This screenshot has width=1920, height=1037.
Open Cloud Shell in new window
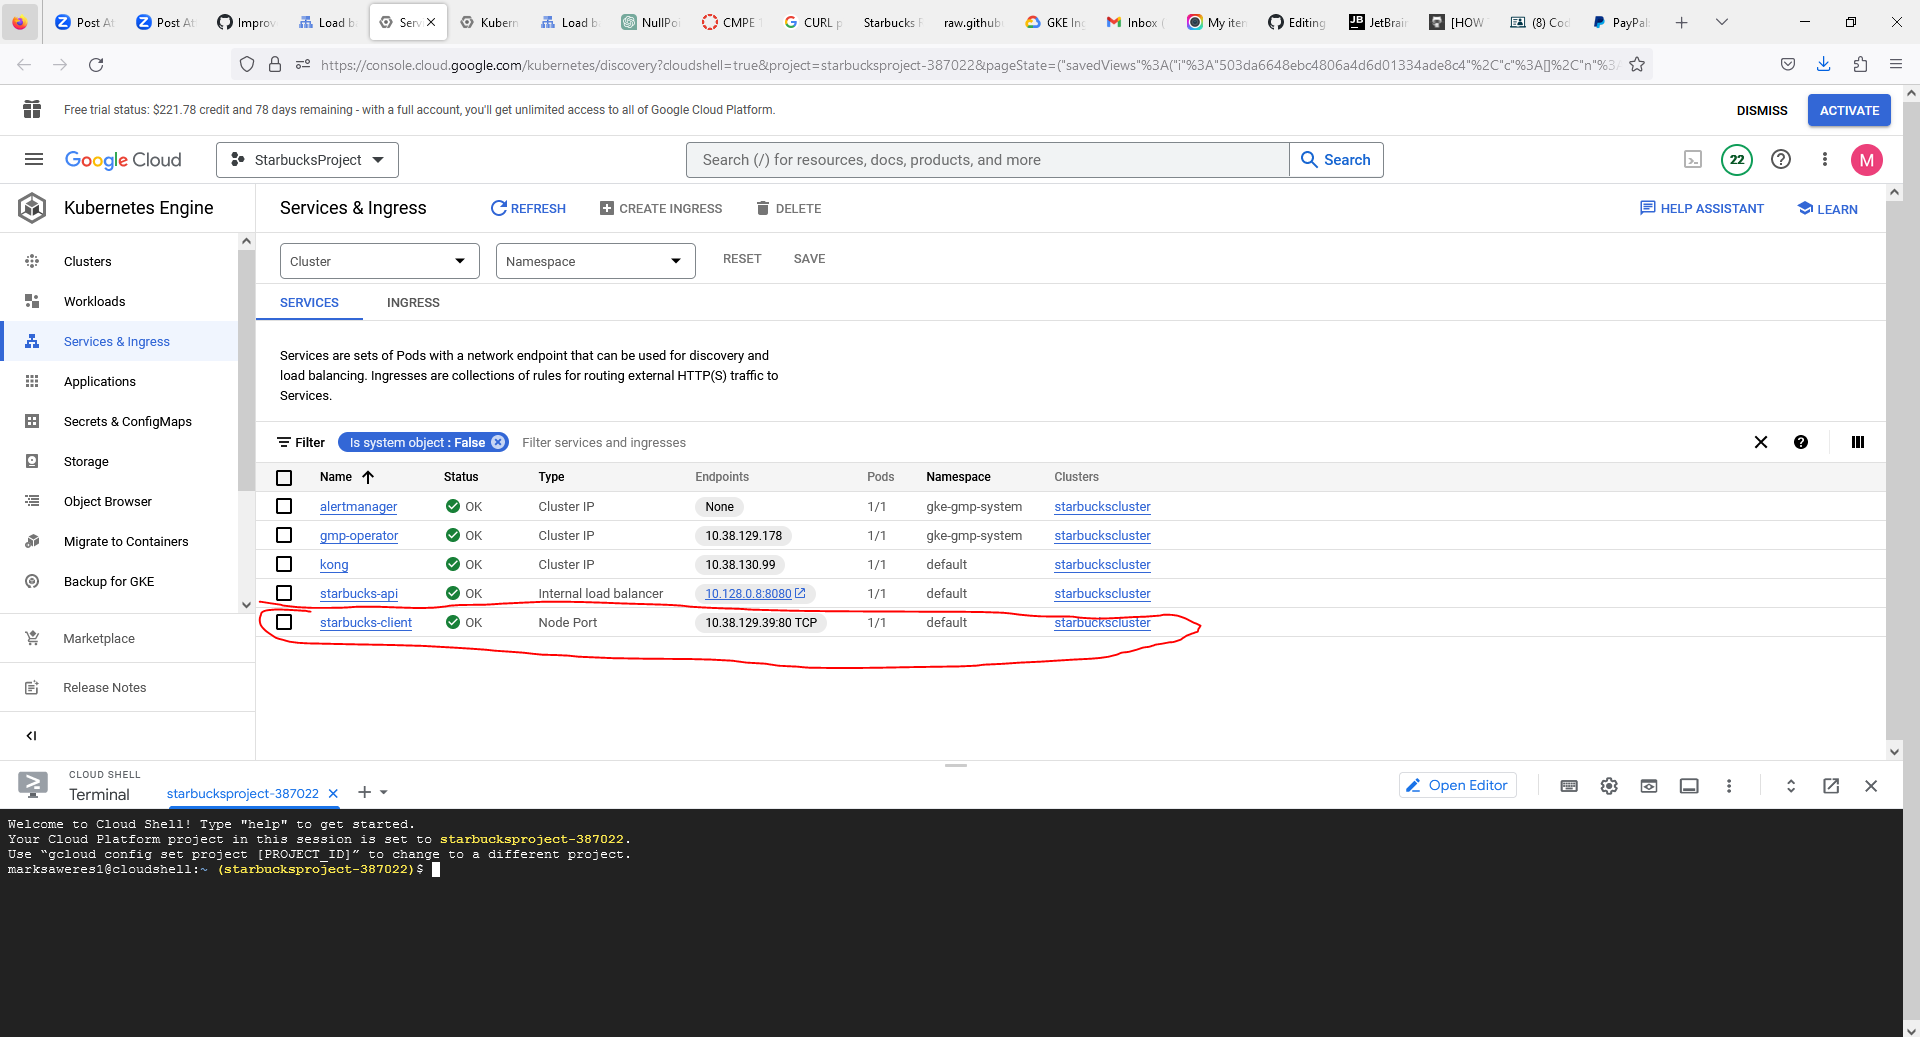coord(1831,786)
